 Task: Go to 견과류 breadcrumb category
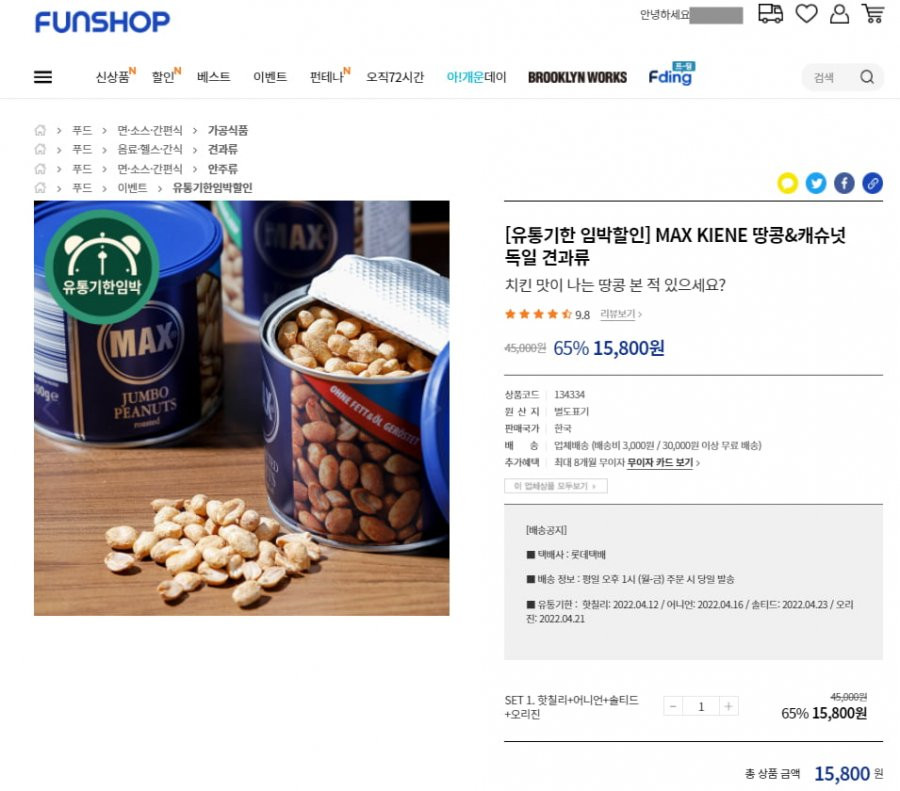tap(223, 149)
